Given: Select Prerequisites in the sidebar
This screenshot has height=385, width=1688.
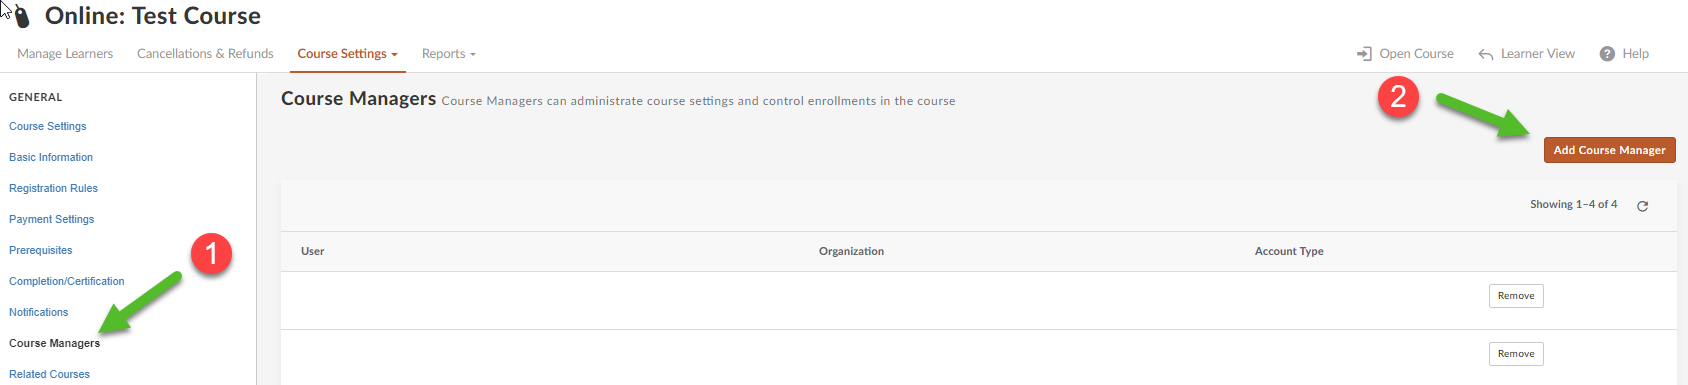Looking at the screenshot, I should click(x=41, y=250).
